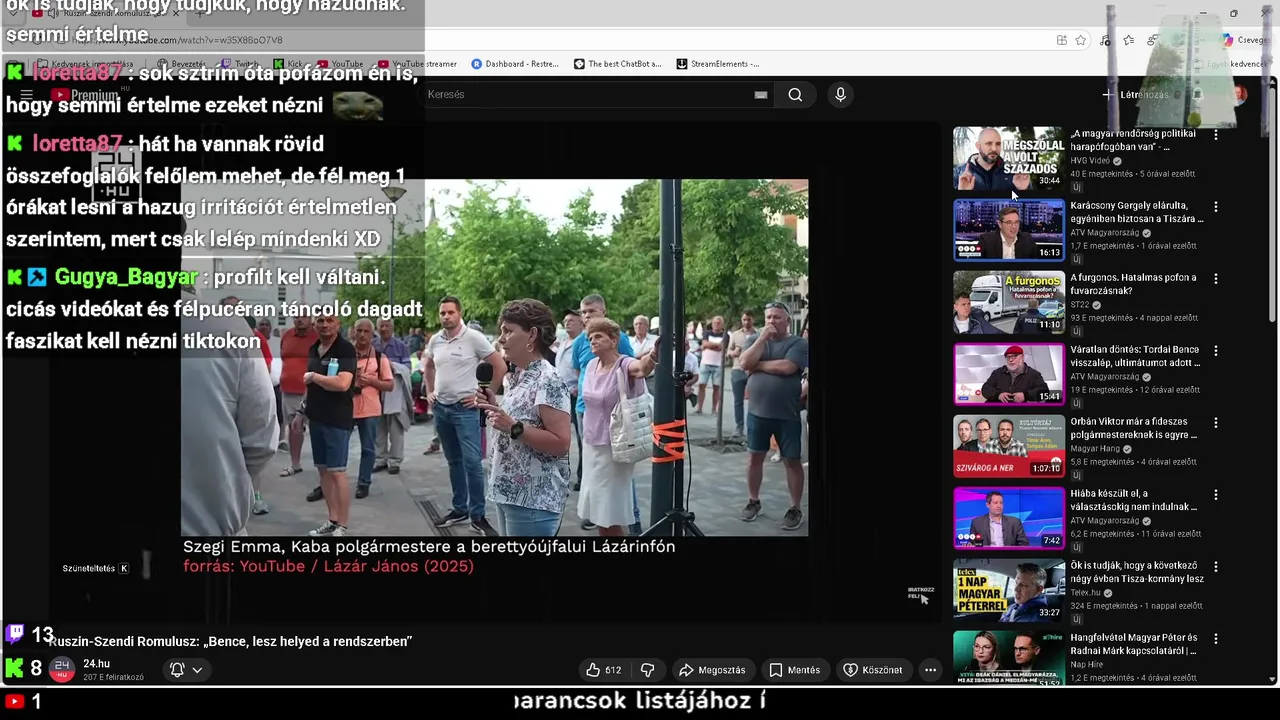Visit the Telex.hu channel name

pos(1085,593)
